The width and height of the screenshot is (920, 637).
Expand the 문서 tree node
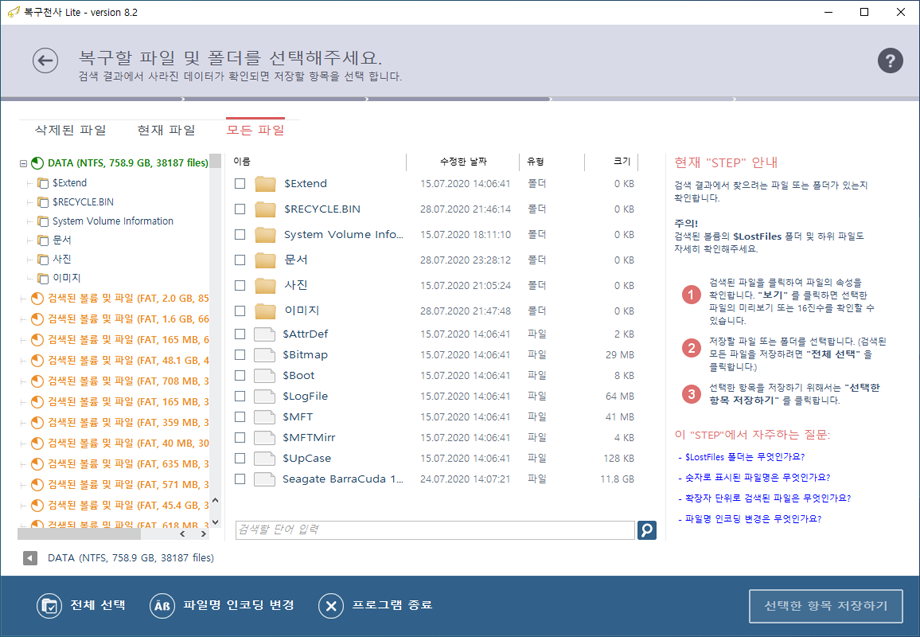[29, 240]
